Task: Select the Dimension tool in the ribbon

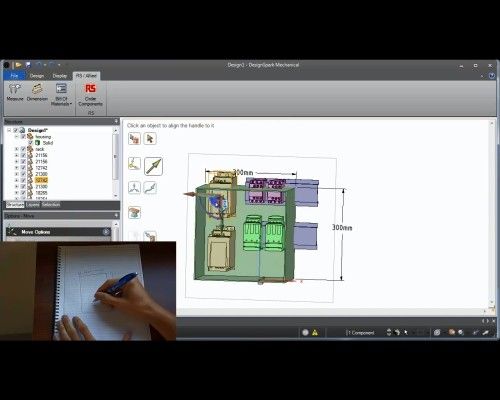Action: (37, 93)
